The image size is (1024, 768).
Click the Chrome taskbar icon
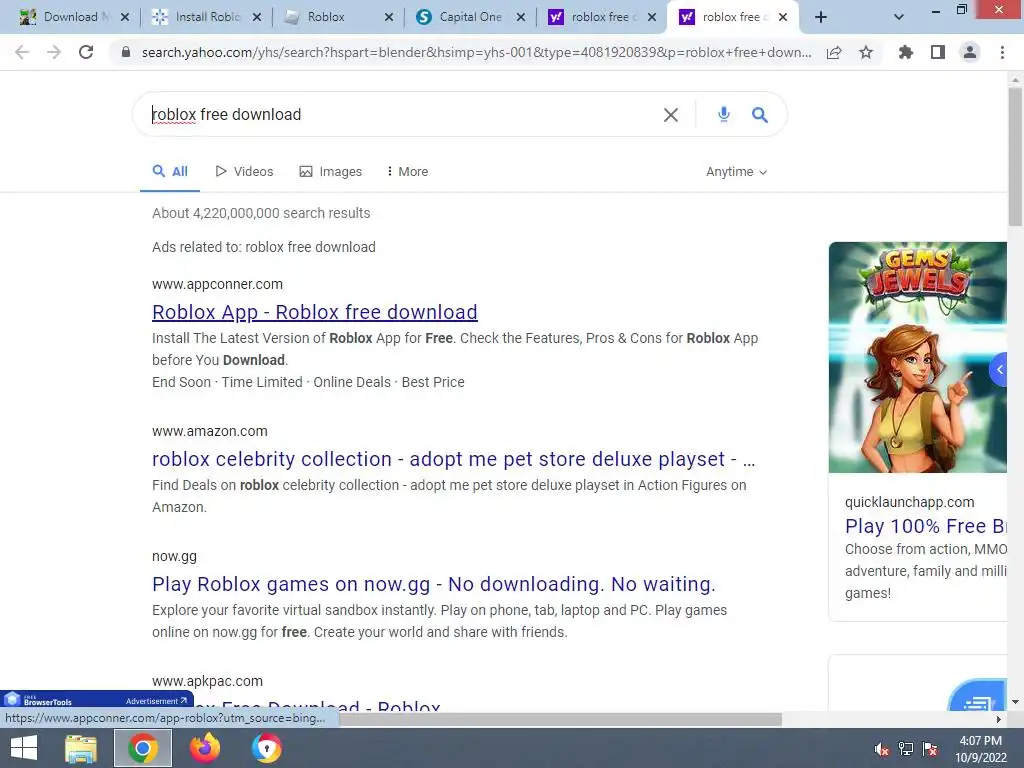click(x=143, y=748)
